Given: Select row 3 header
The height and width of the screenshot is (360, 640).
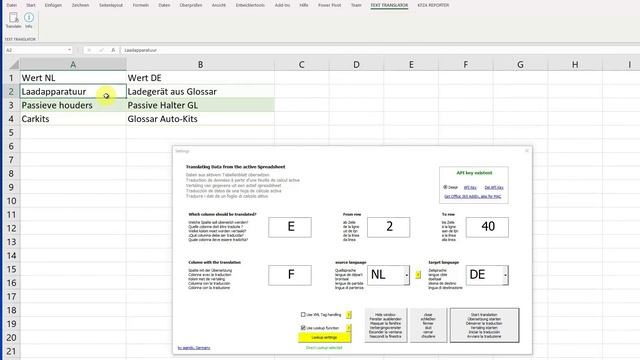Looking at the screenshot, I should (x=11, y=105).
